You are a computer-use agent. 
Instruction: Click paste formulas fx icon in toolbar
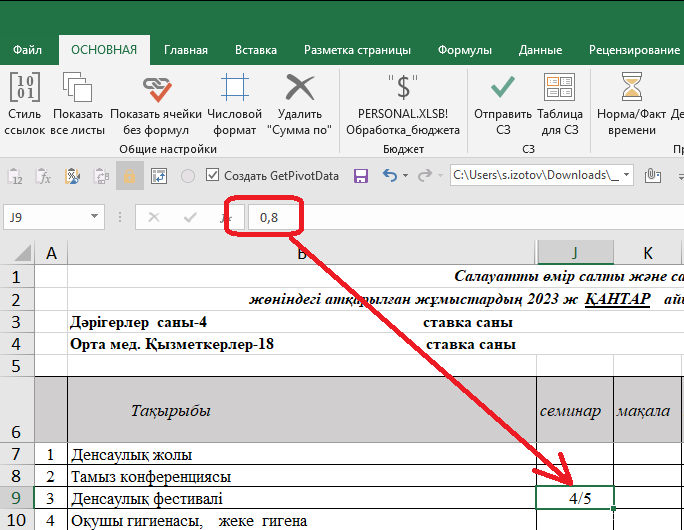point(44,176)
